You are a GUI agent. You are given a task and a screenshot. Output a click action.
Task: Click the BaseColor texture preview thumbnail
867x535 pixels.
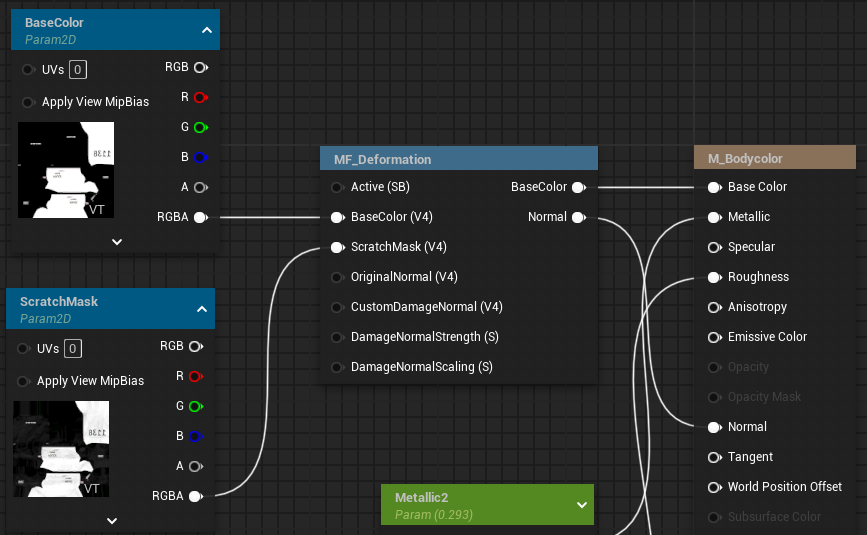(66, 170)
